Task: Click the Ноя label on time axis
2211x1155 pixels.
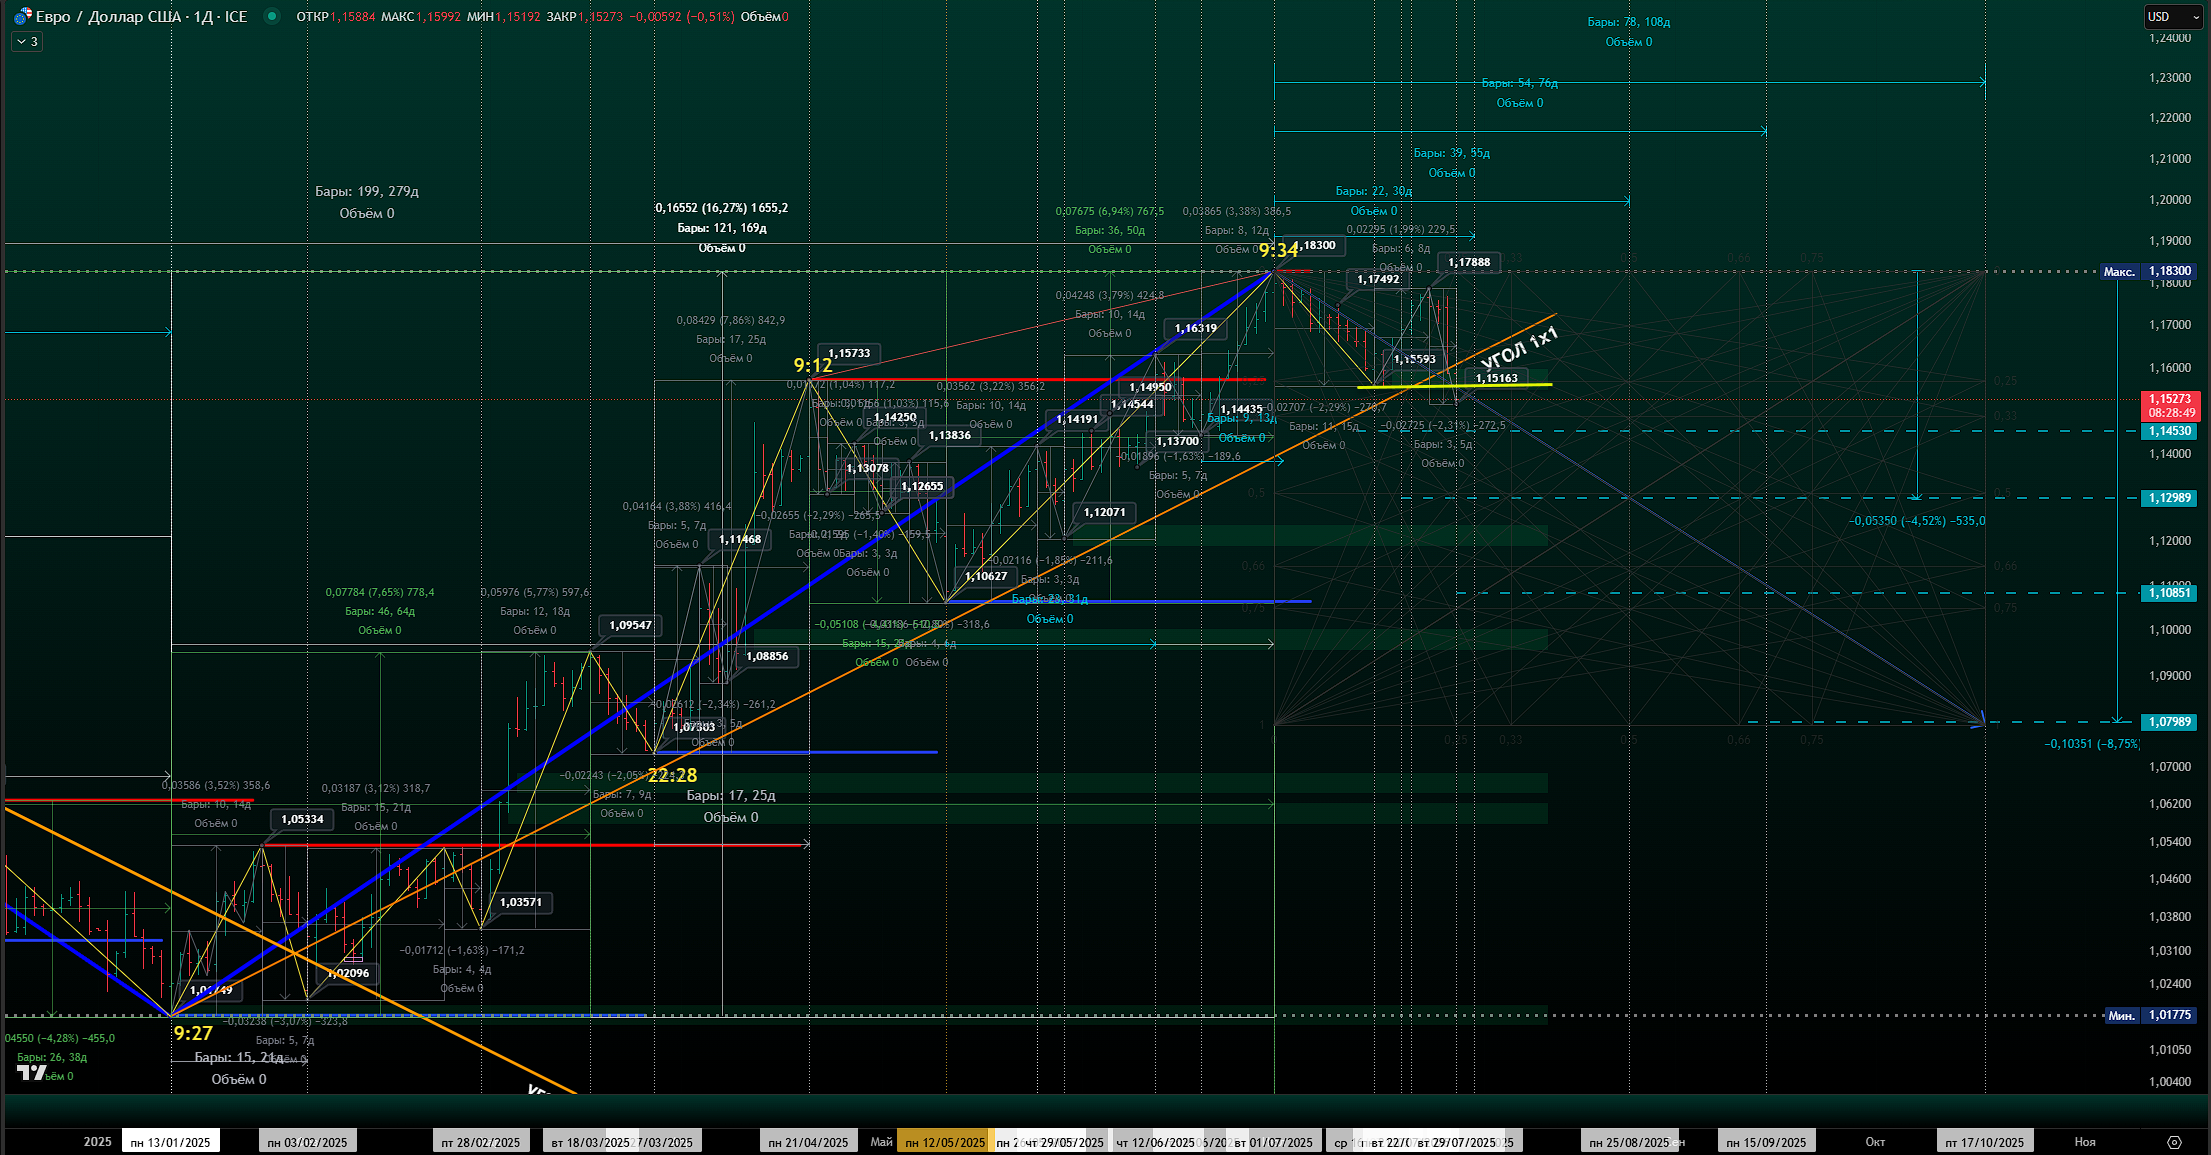Action: click(2085, 1142)
